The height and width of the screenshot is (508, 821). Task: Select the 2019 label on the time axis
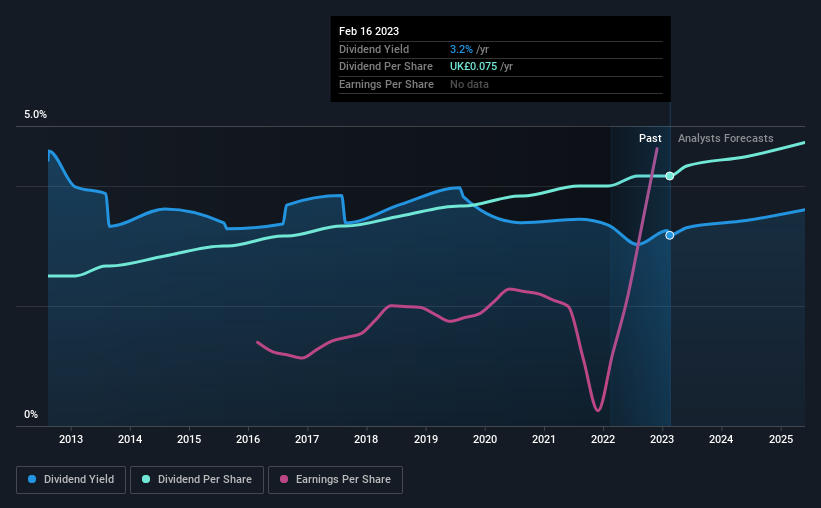(426, 439)
